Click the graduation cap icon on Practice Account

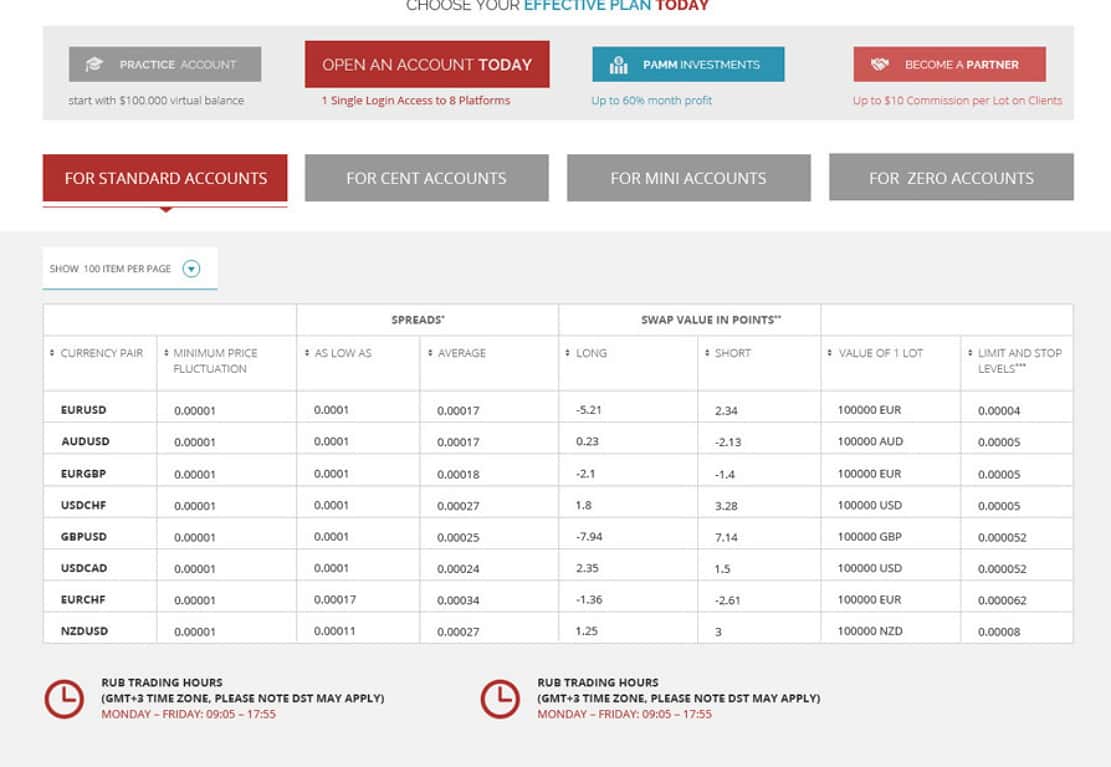(x=94, y=65)
